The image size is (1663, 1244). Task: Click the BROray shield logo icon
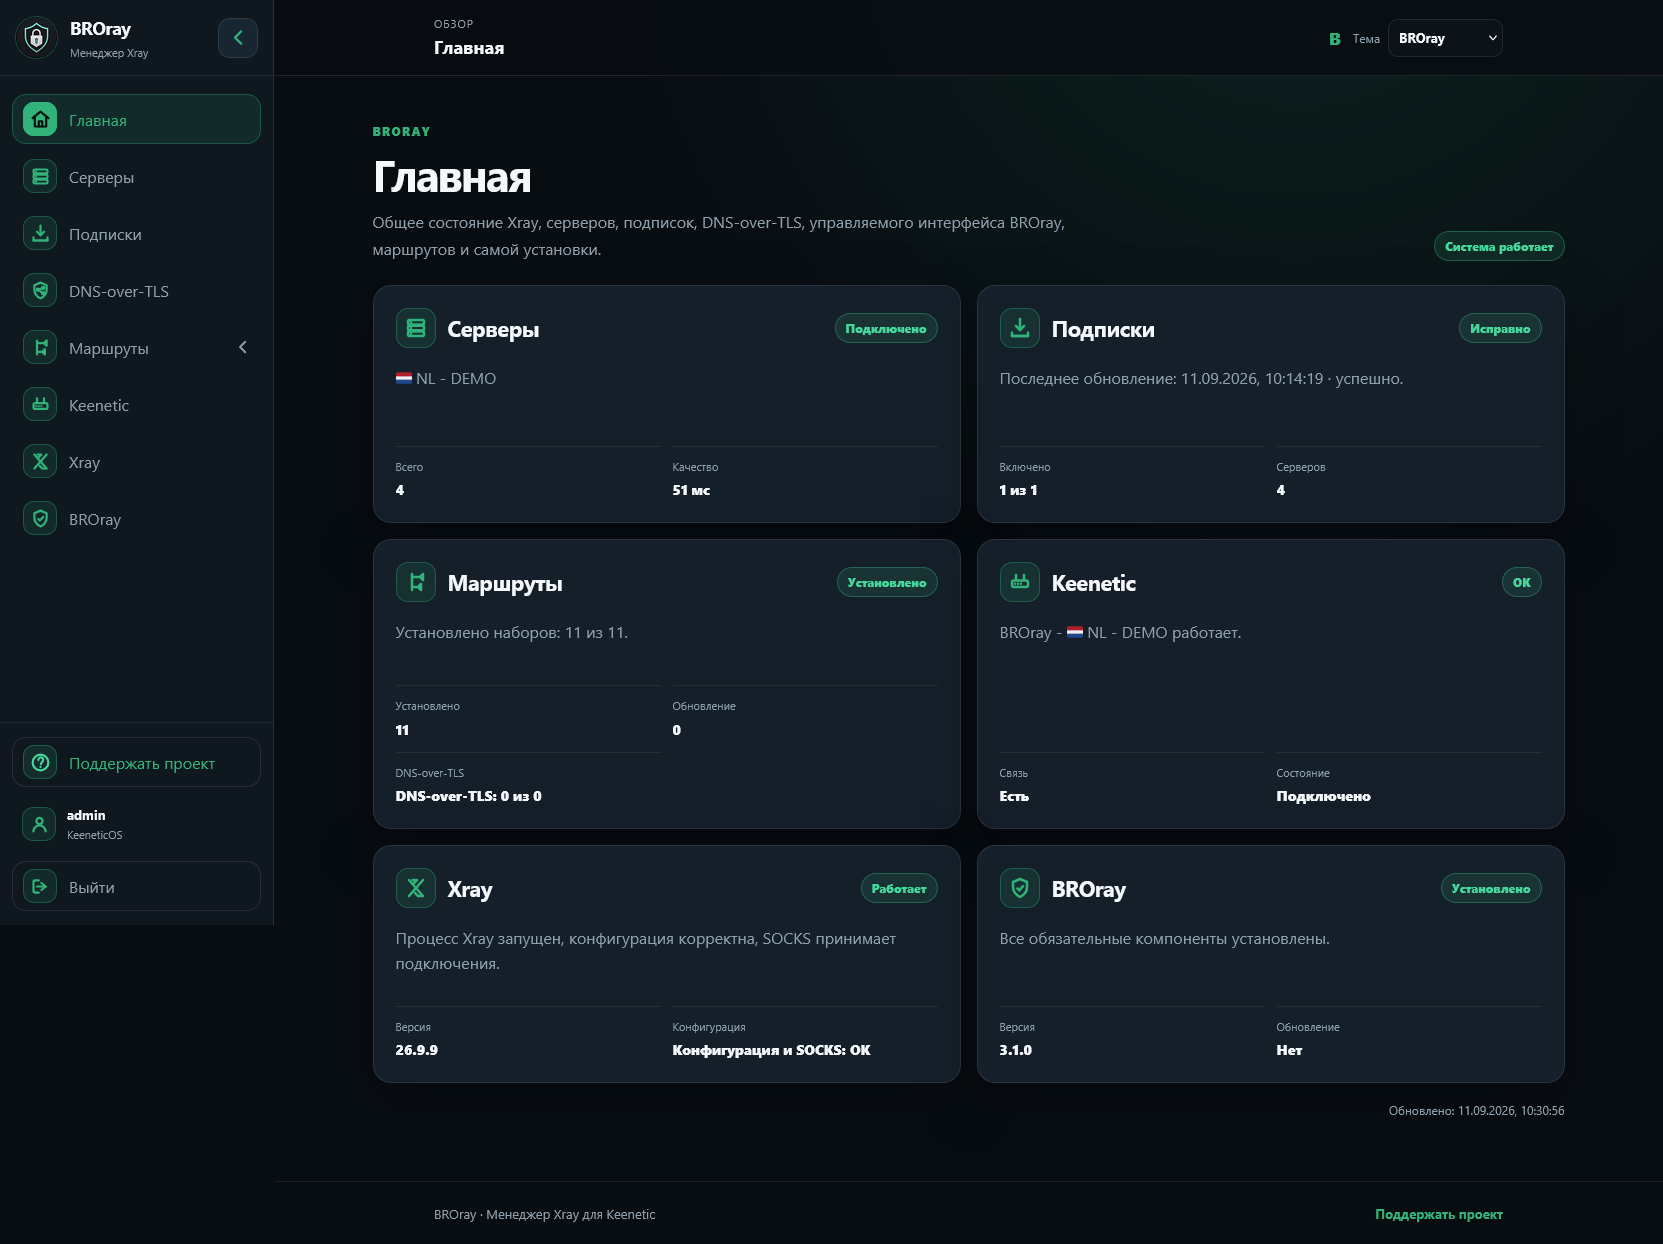37,38
